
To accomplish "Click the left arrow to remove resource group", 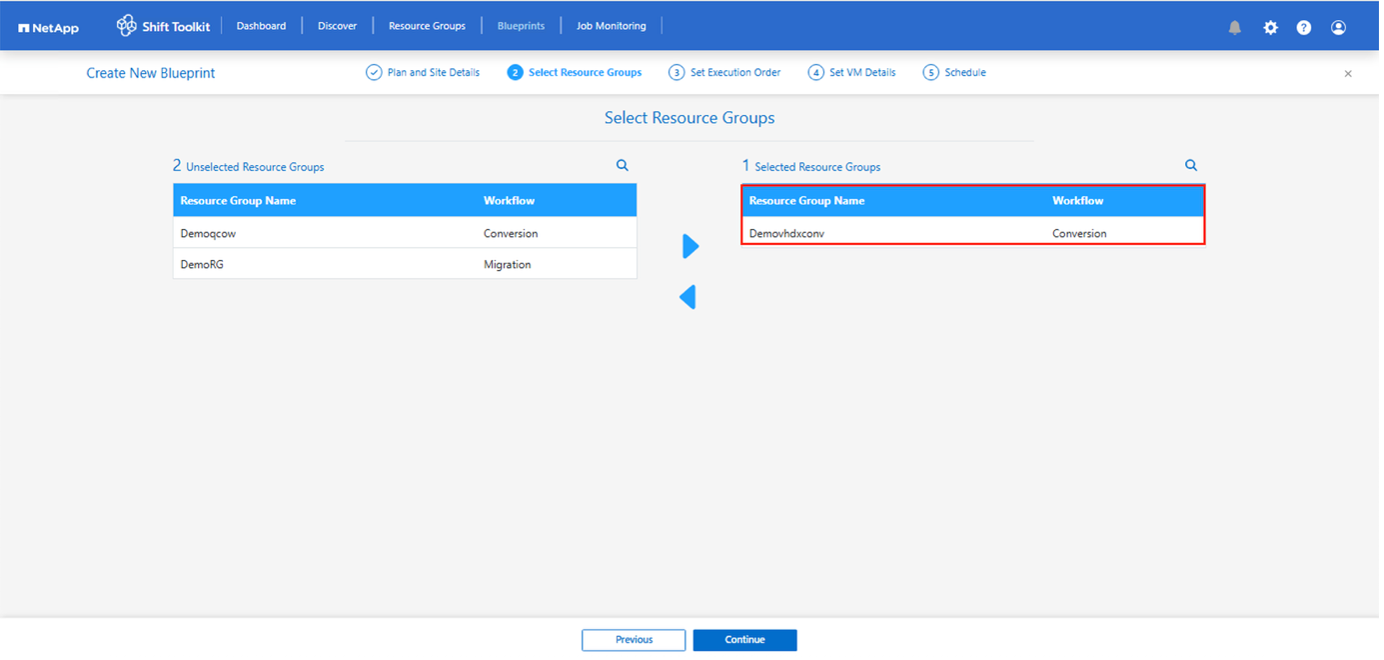I will coord(687,297).
